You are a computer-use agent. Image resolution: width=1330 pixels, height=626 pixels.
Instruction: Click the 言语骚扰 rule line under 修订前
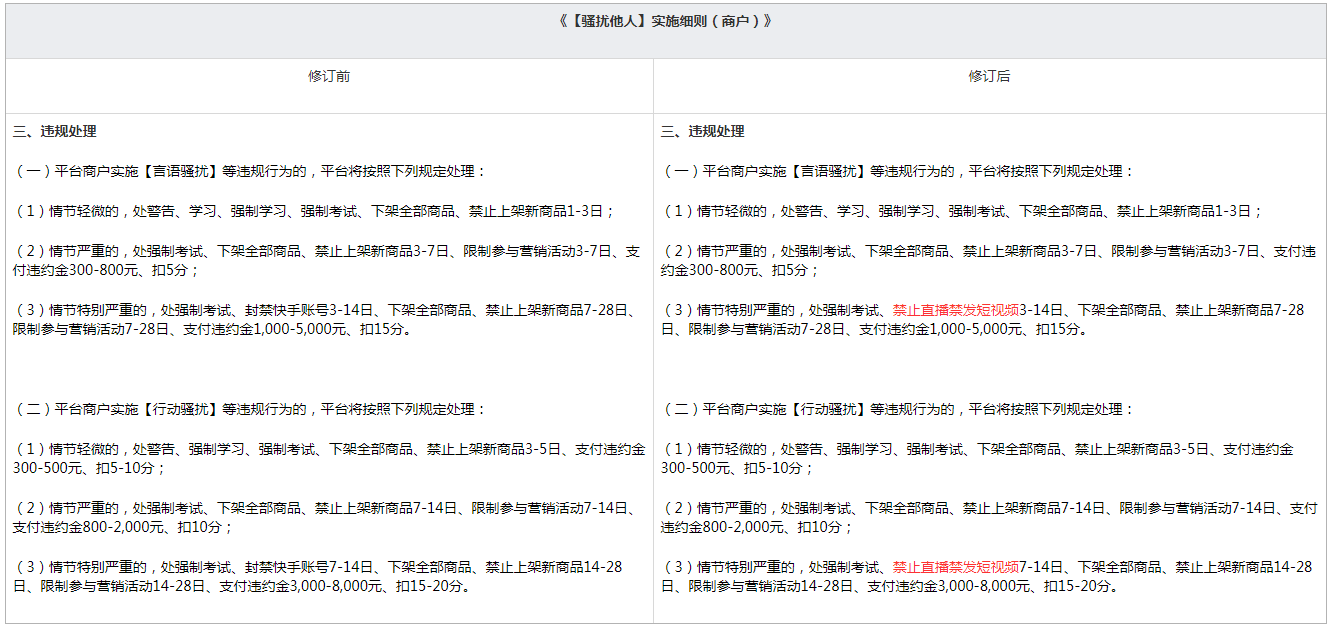pos(250,171)
